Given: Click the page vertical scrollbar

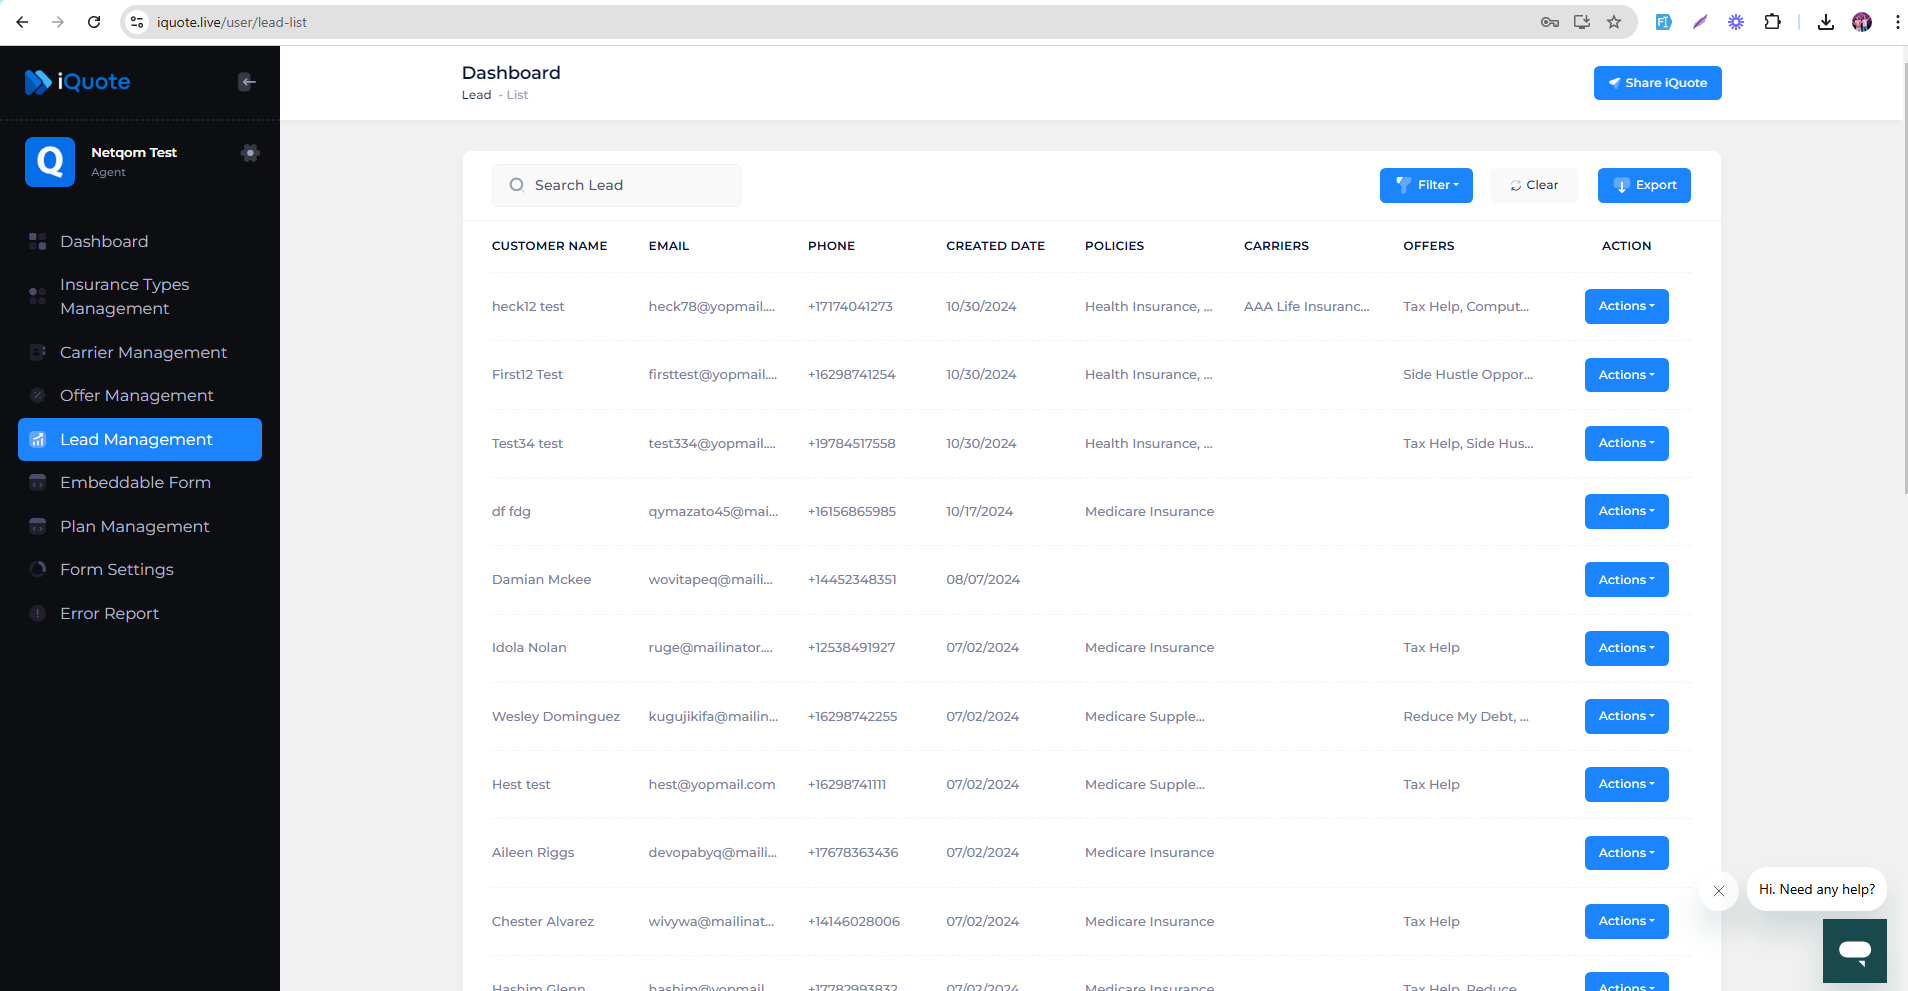Looking at the screenshot, I should tap(1904, 278).
